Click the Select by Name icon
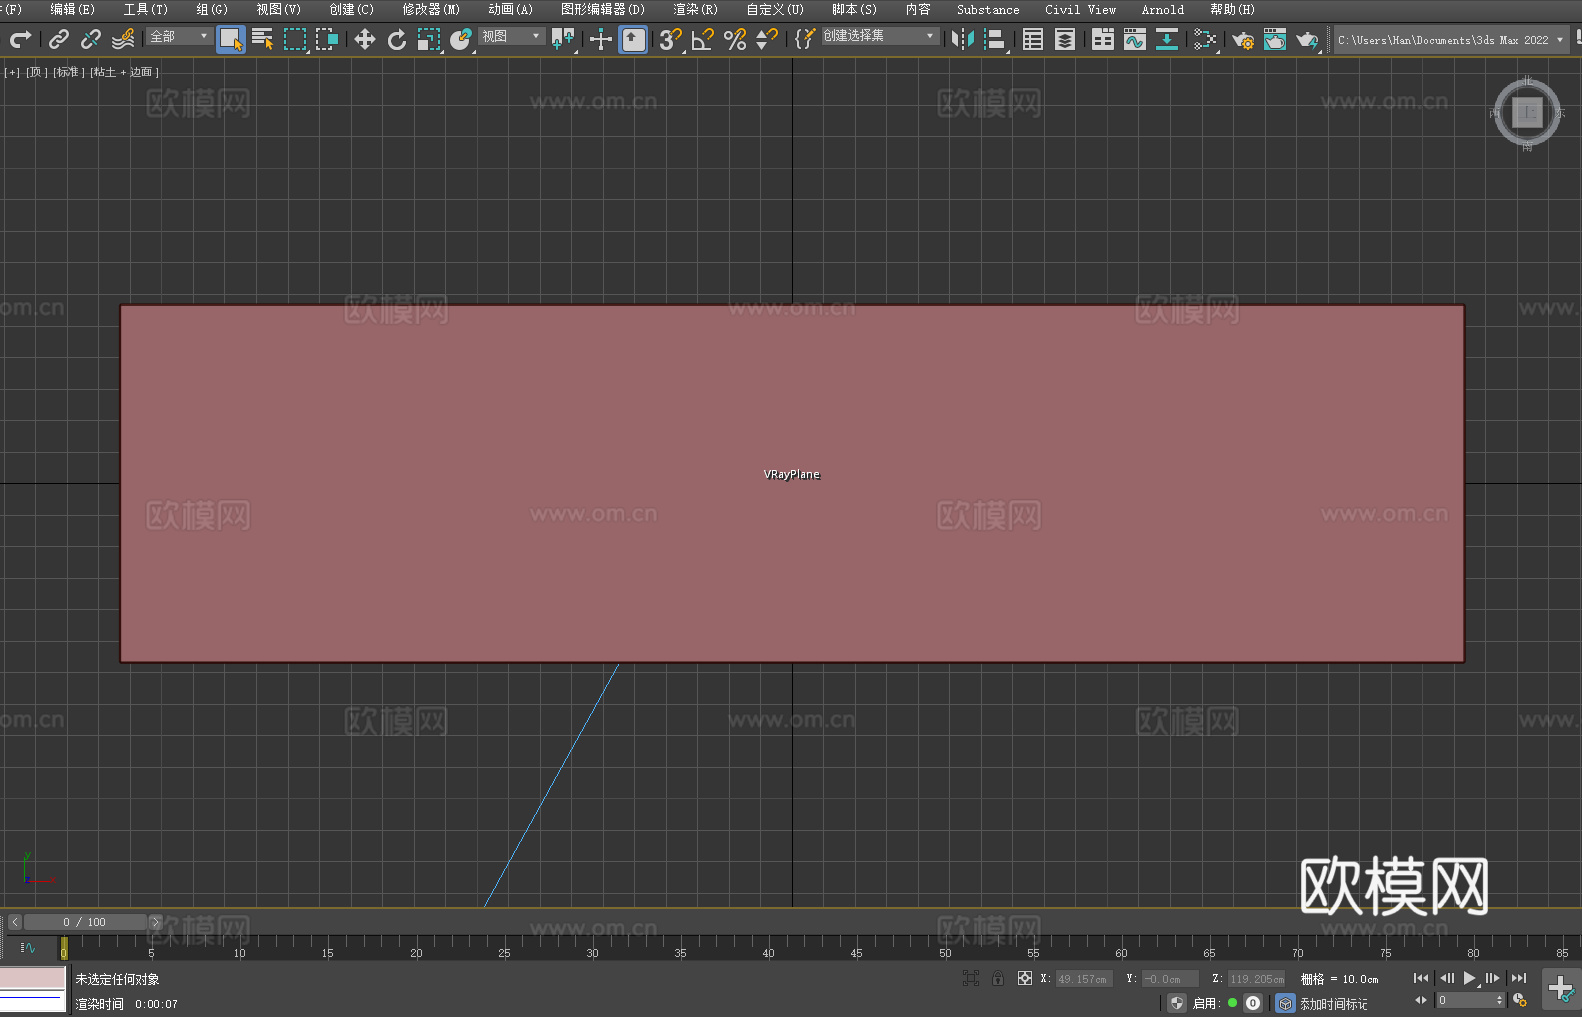Image resolution: width=1582 pixels, height=1017 pixels. coord(262,39)
